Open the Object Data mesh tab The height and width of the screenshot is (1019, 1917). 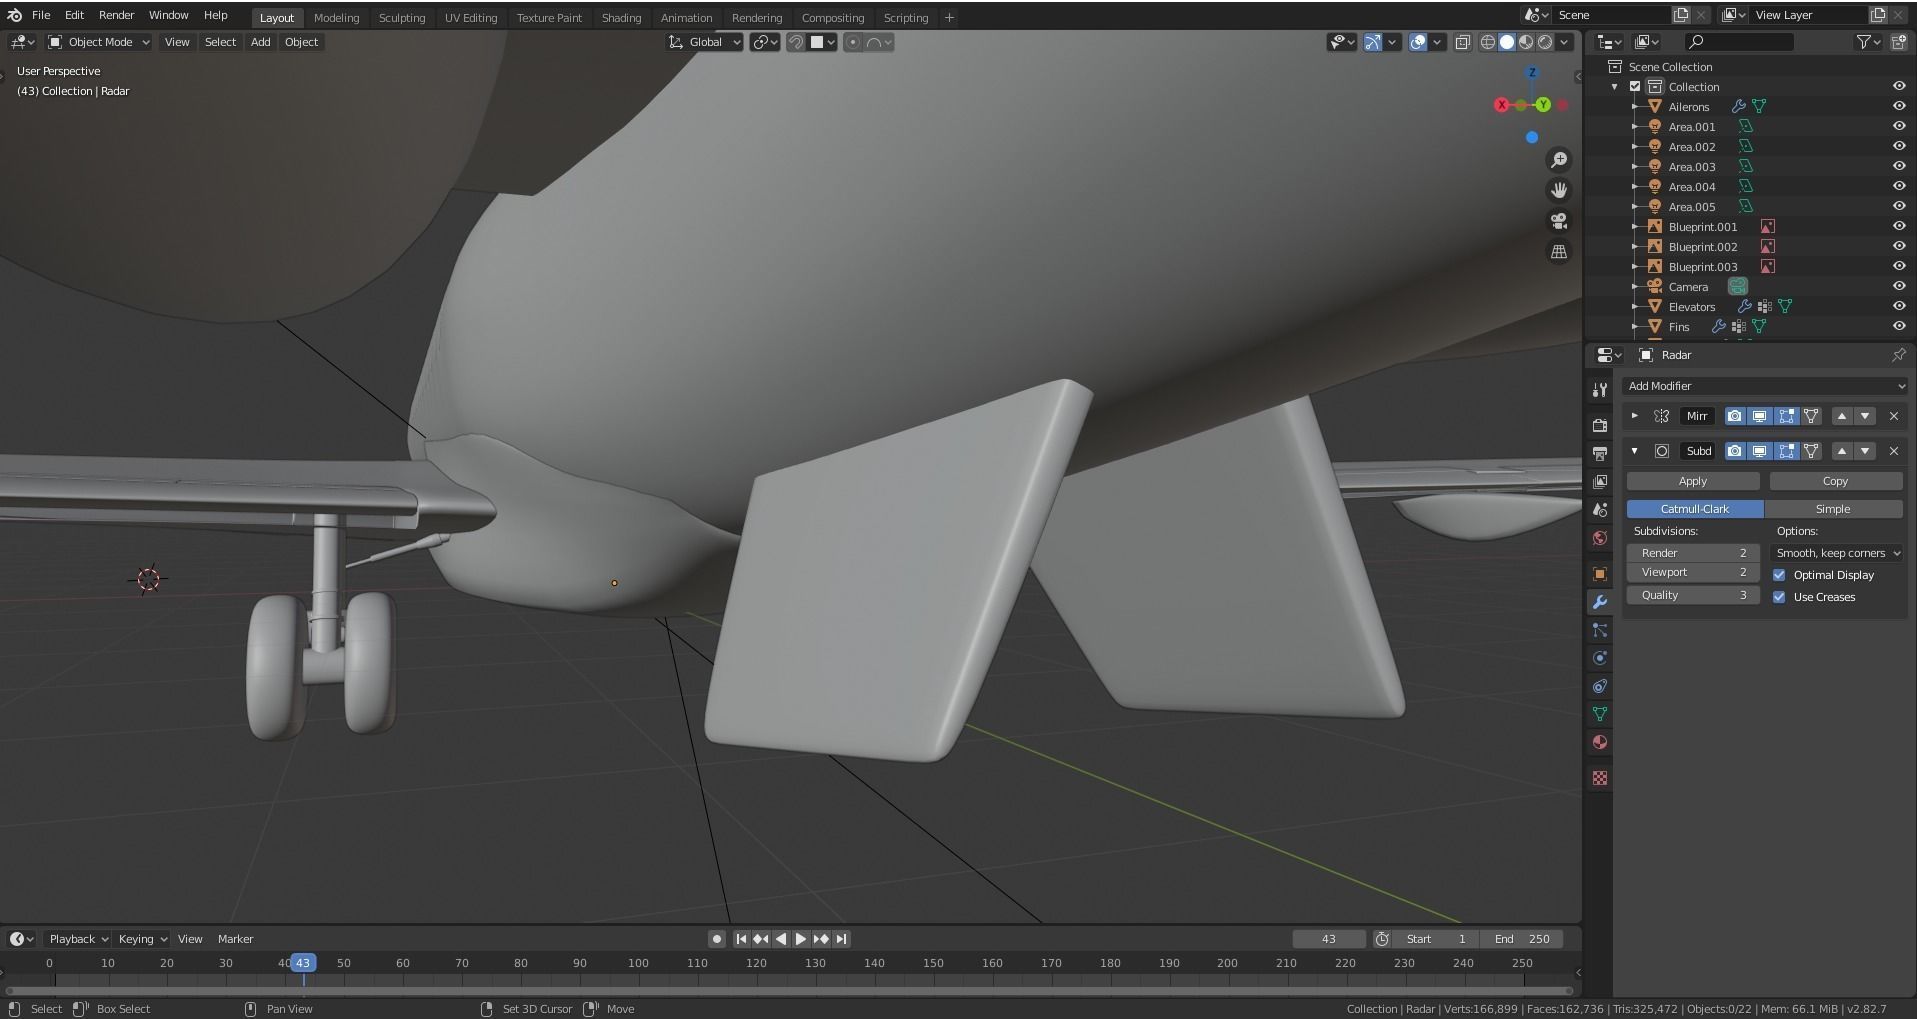click(x=1600, y=714)
